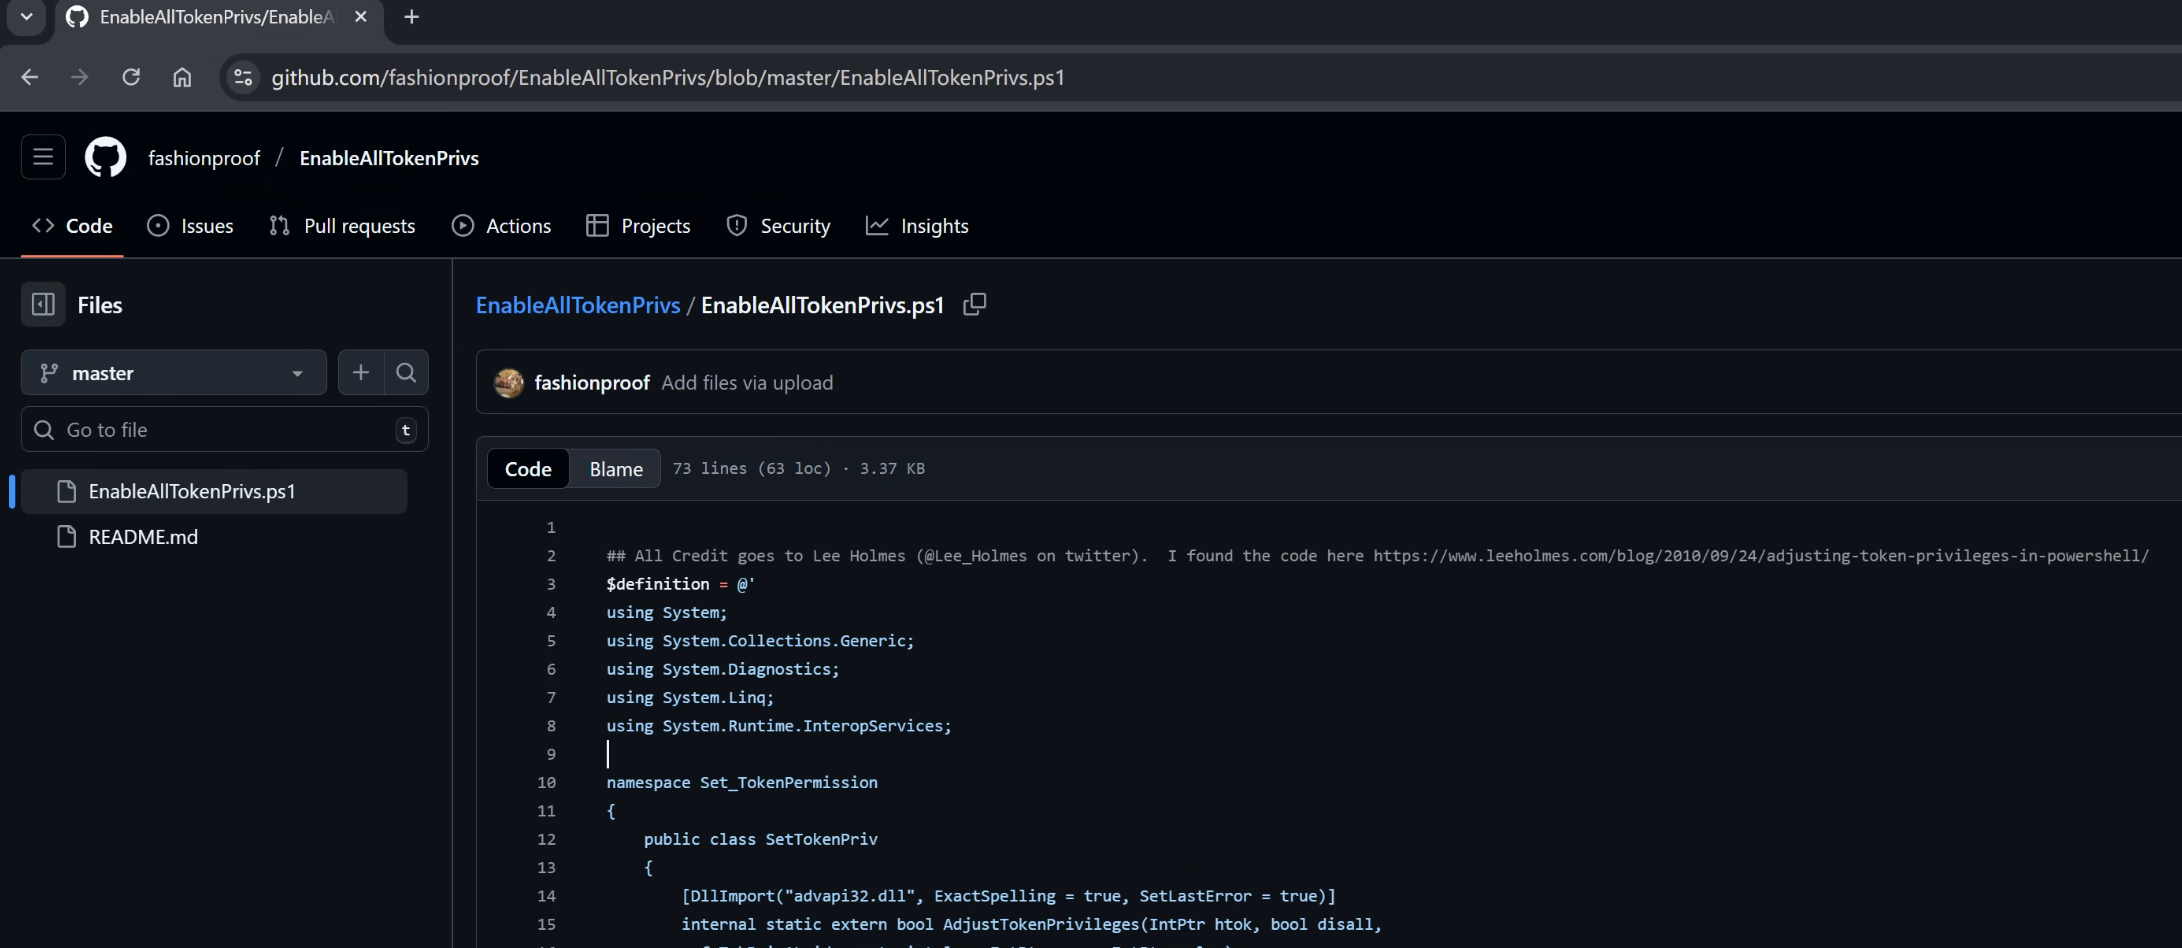Select README.md in the file tree
Image resolution: width=2182 pixels, height=948 pixels.
point(143,537)
